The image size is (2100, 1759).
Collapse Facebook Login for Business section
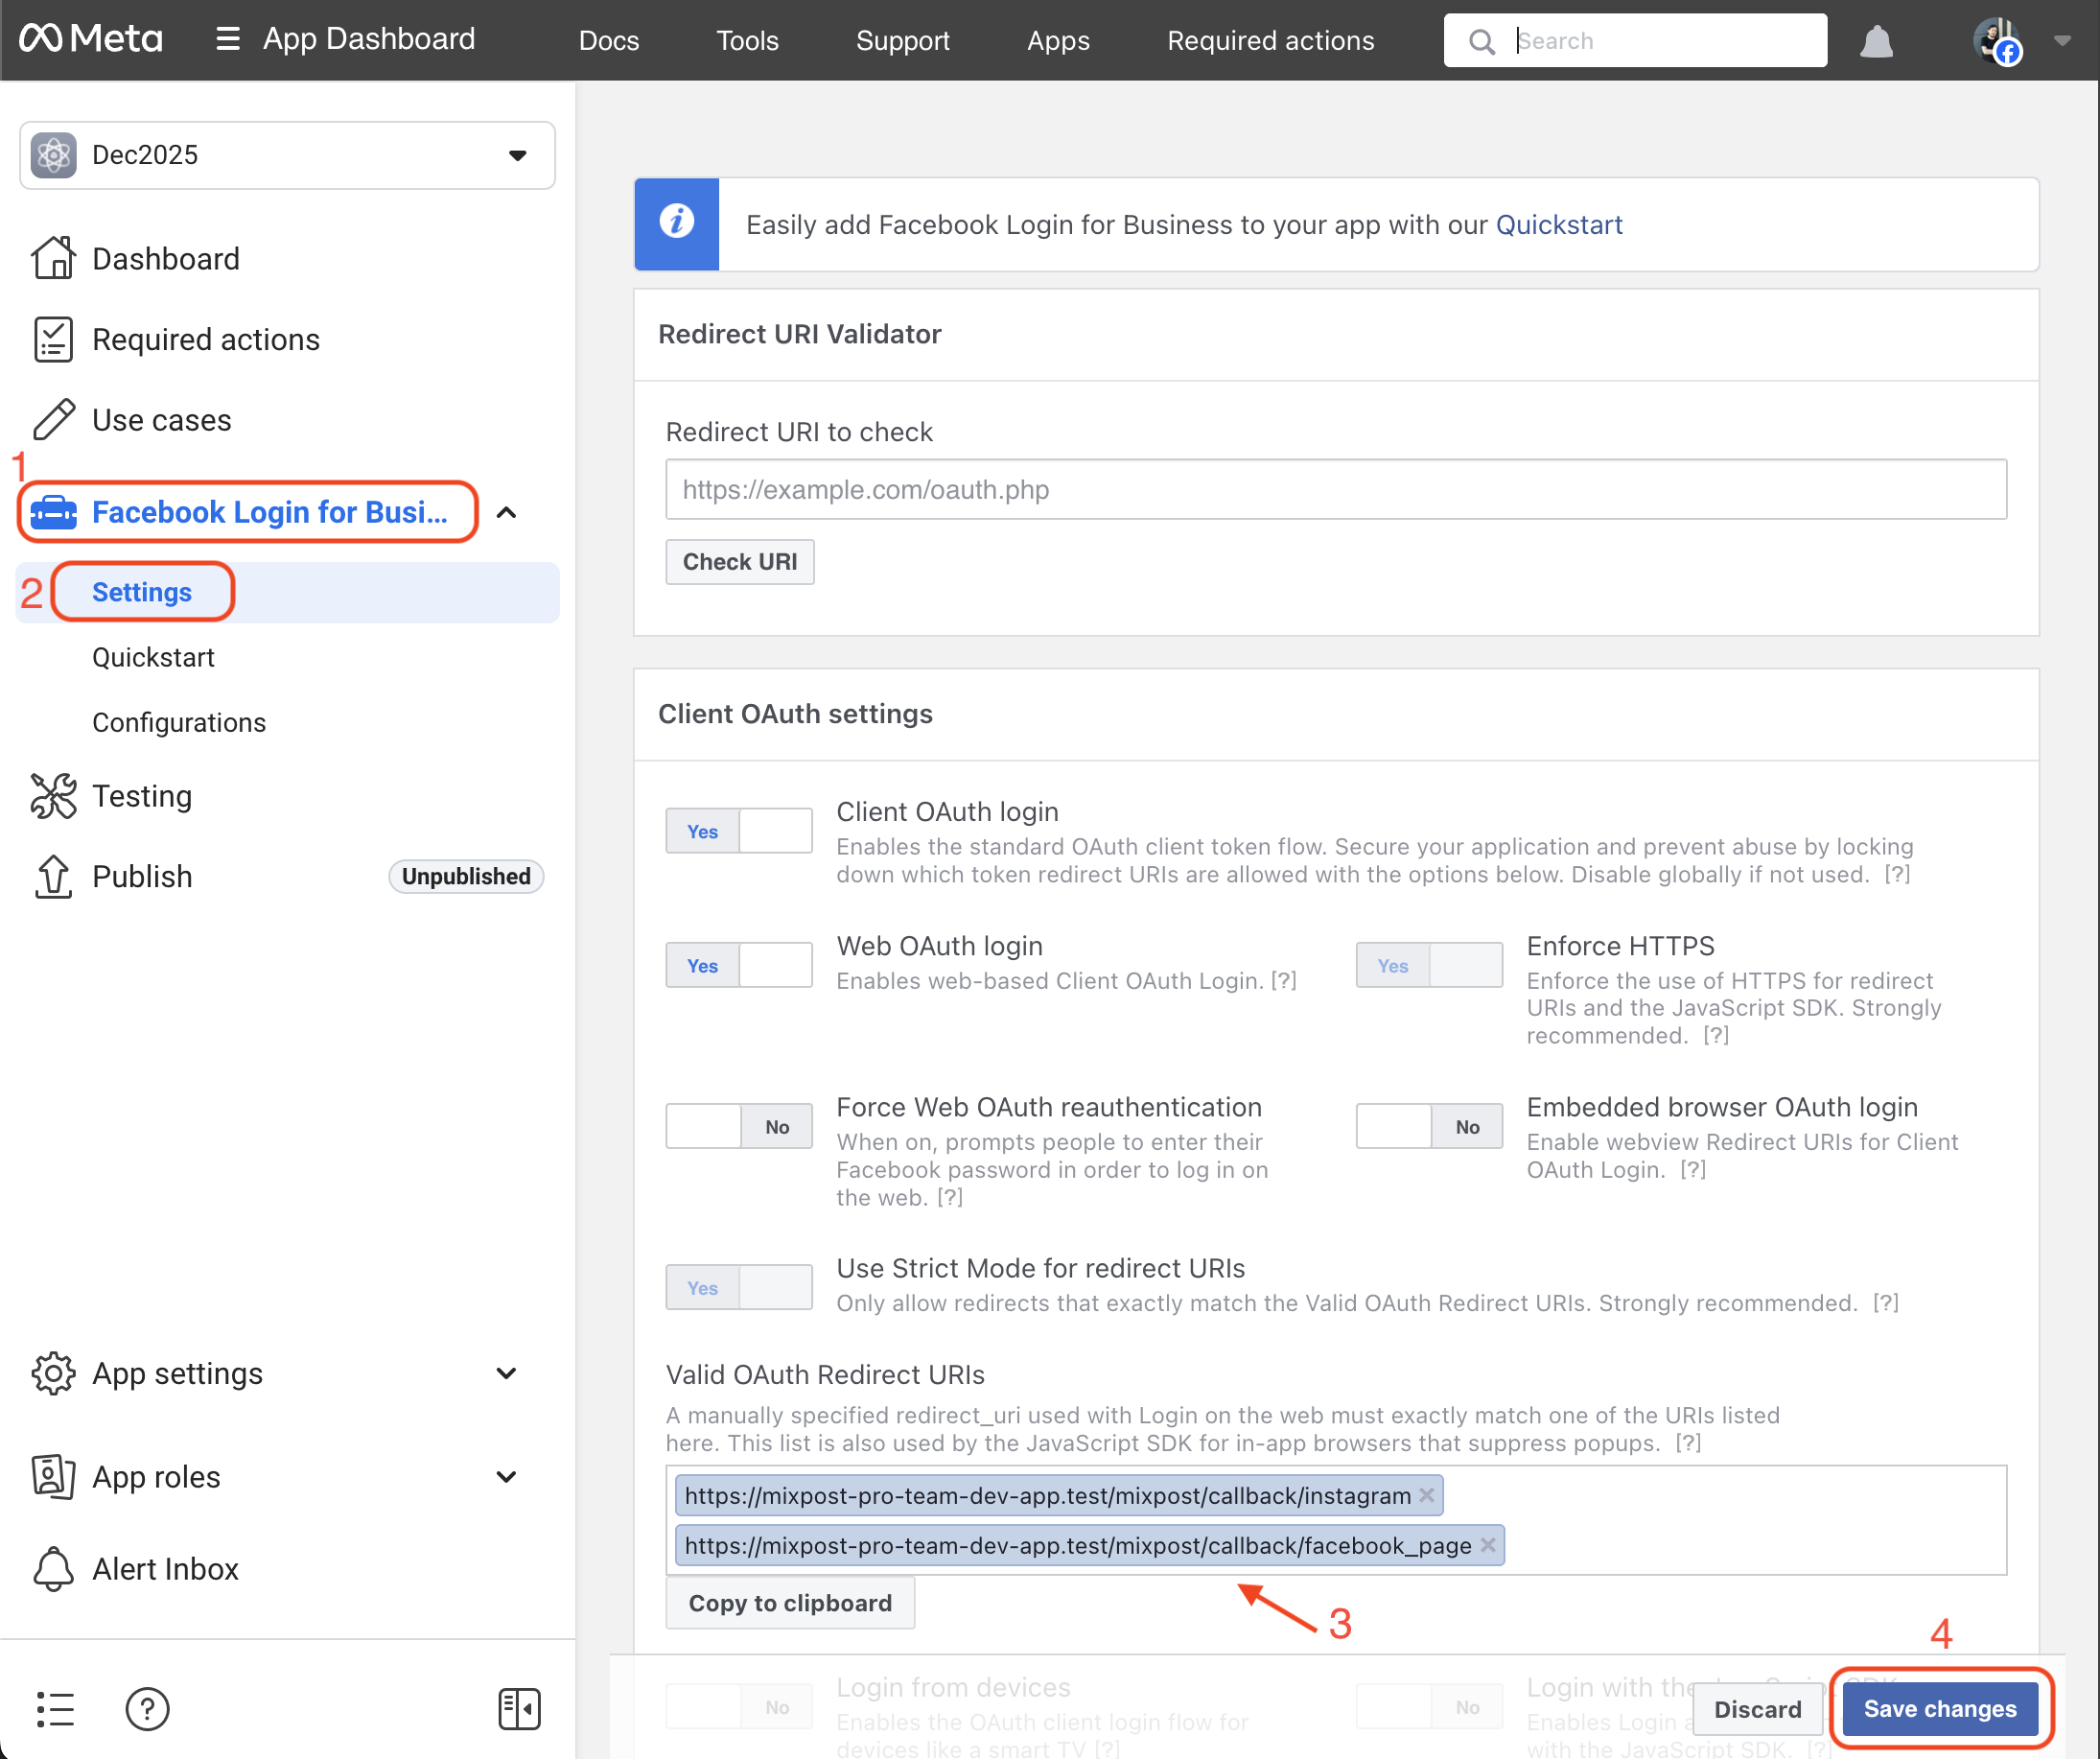506,512
